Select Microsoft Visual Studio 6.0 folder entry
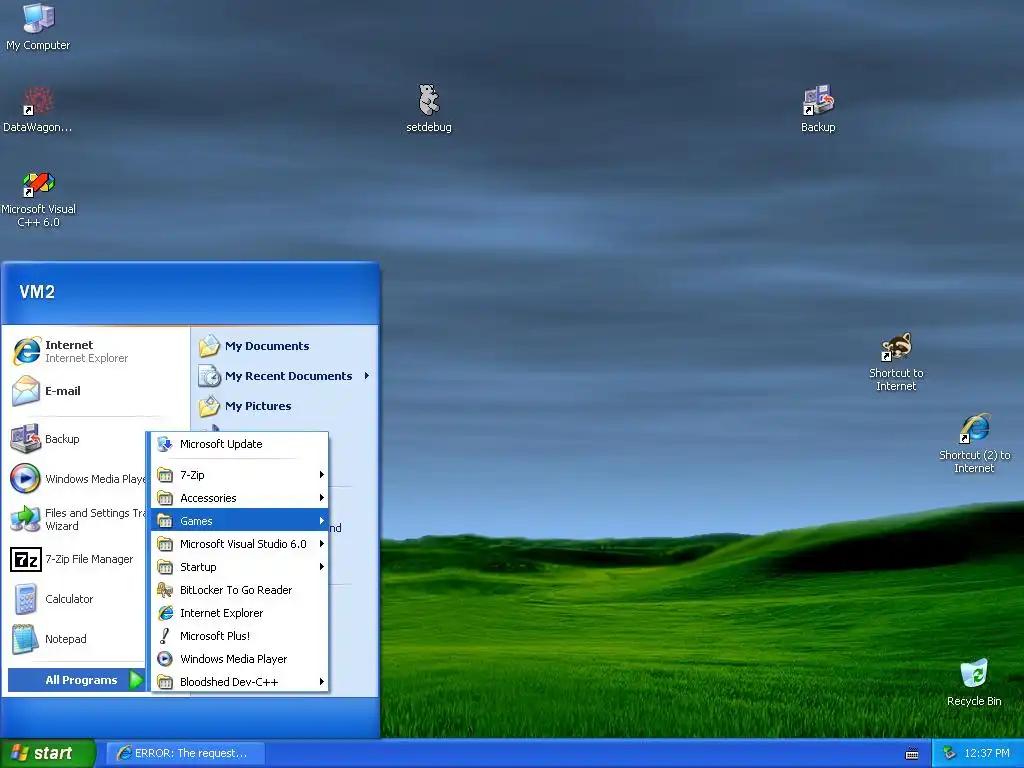This screenshot has width=1024, height=768. click(240, 543)
